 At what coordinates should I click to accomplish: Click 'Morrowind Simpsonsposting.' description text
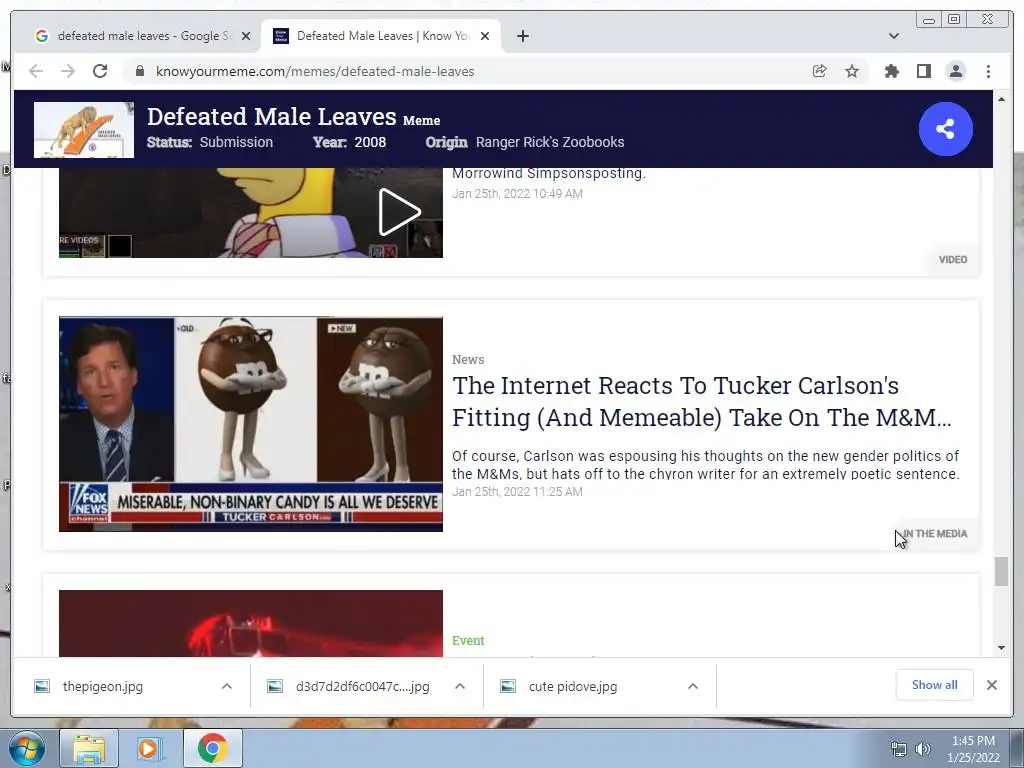[x=549, y=173]
